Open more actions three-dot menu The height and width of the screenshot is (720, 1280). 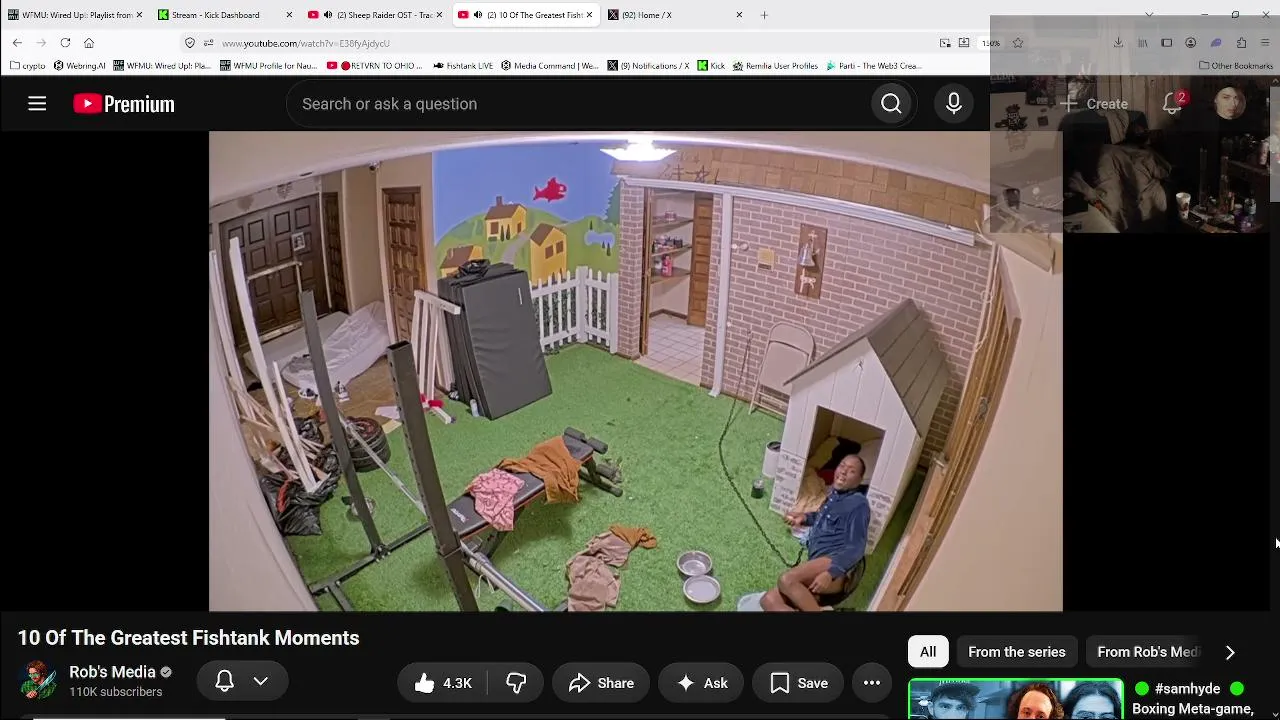[872, 683]
